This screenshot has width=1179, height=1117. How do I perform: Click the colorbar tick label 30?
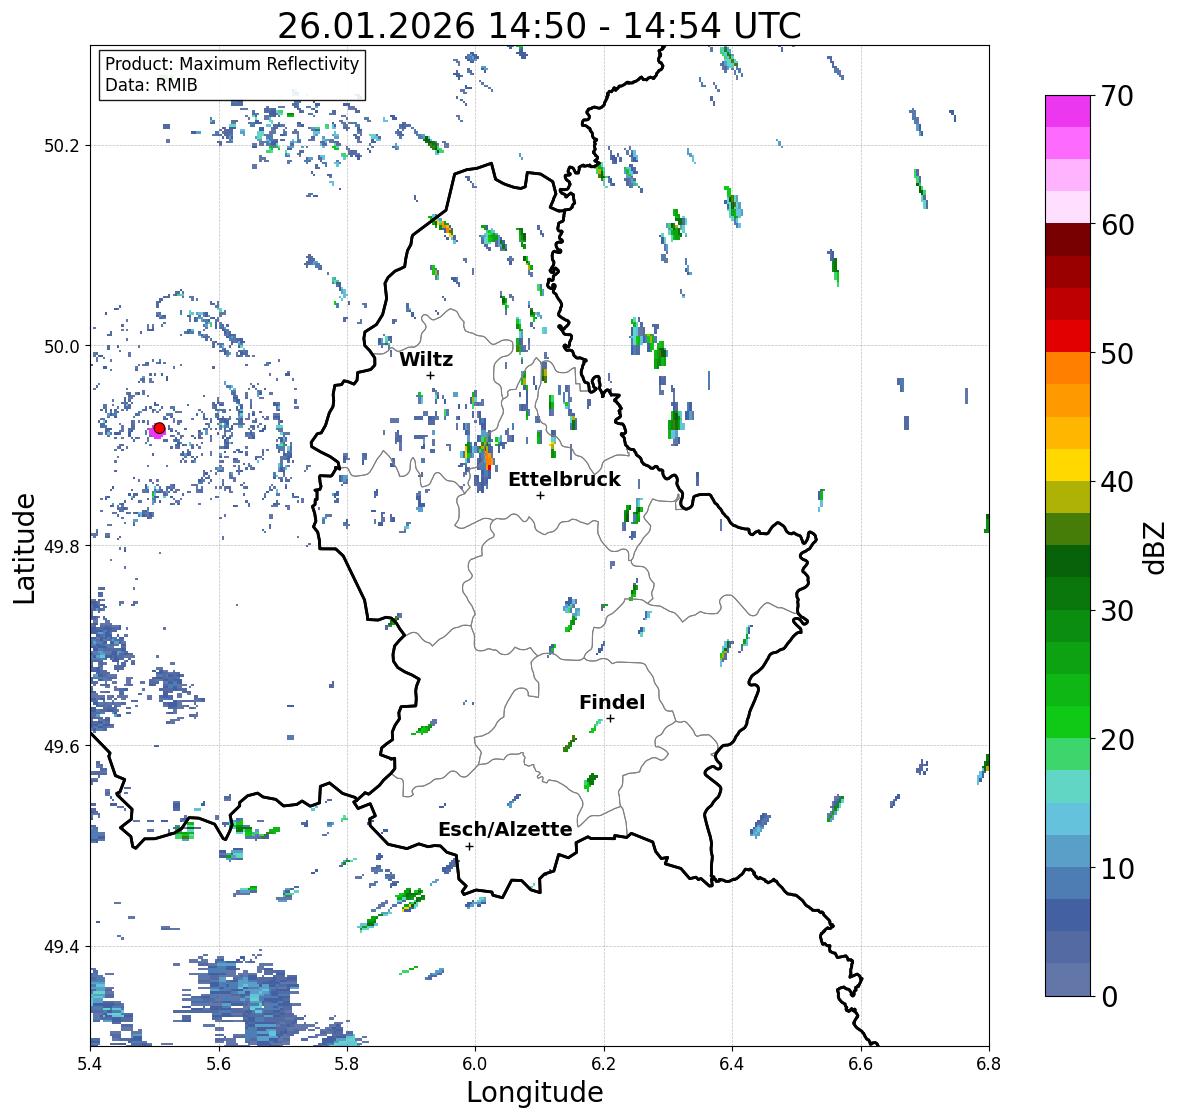pos(1117,611)
